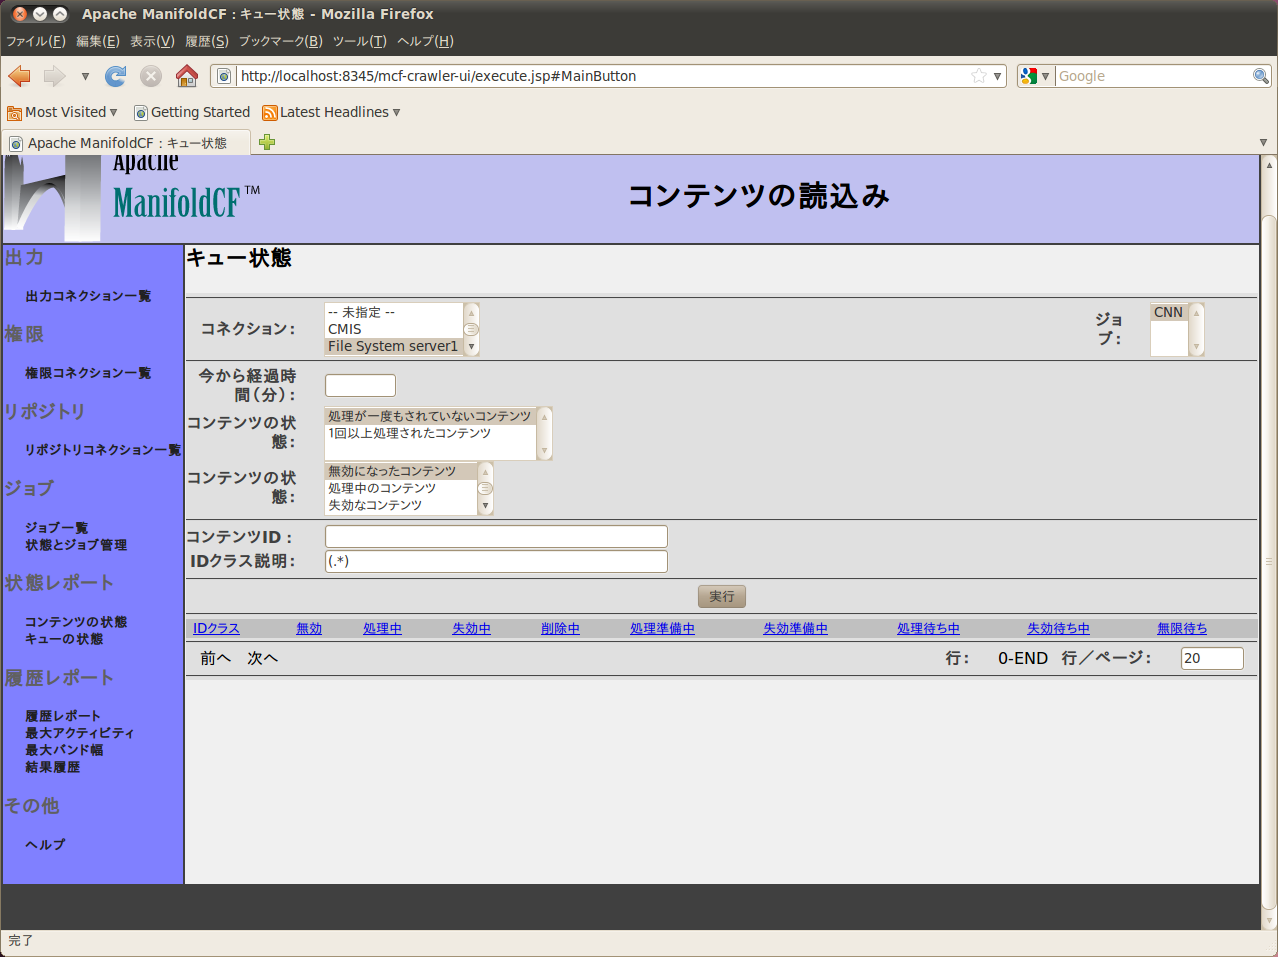Expand the Most Visited bookmarks dropdown
The image size is (1278, 957).
pos(63,112)
